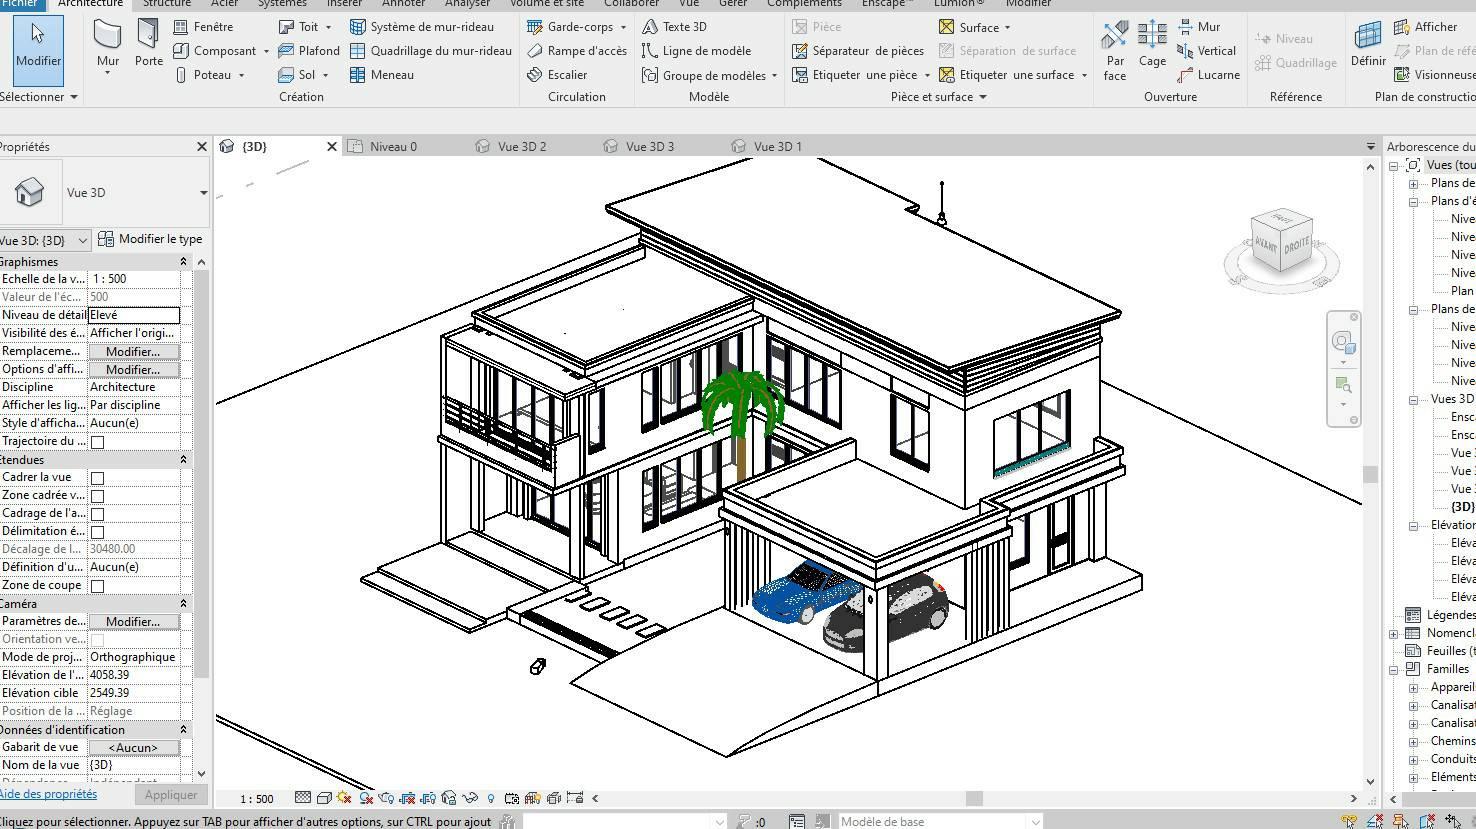Enable the Délimitation éloignée checkbox
The height and width of the screenshot is (829, 1476).
point(97,532)
